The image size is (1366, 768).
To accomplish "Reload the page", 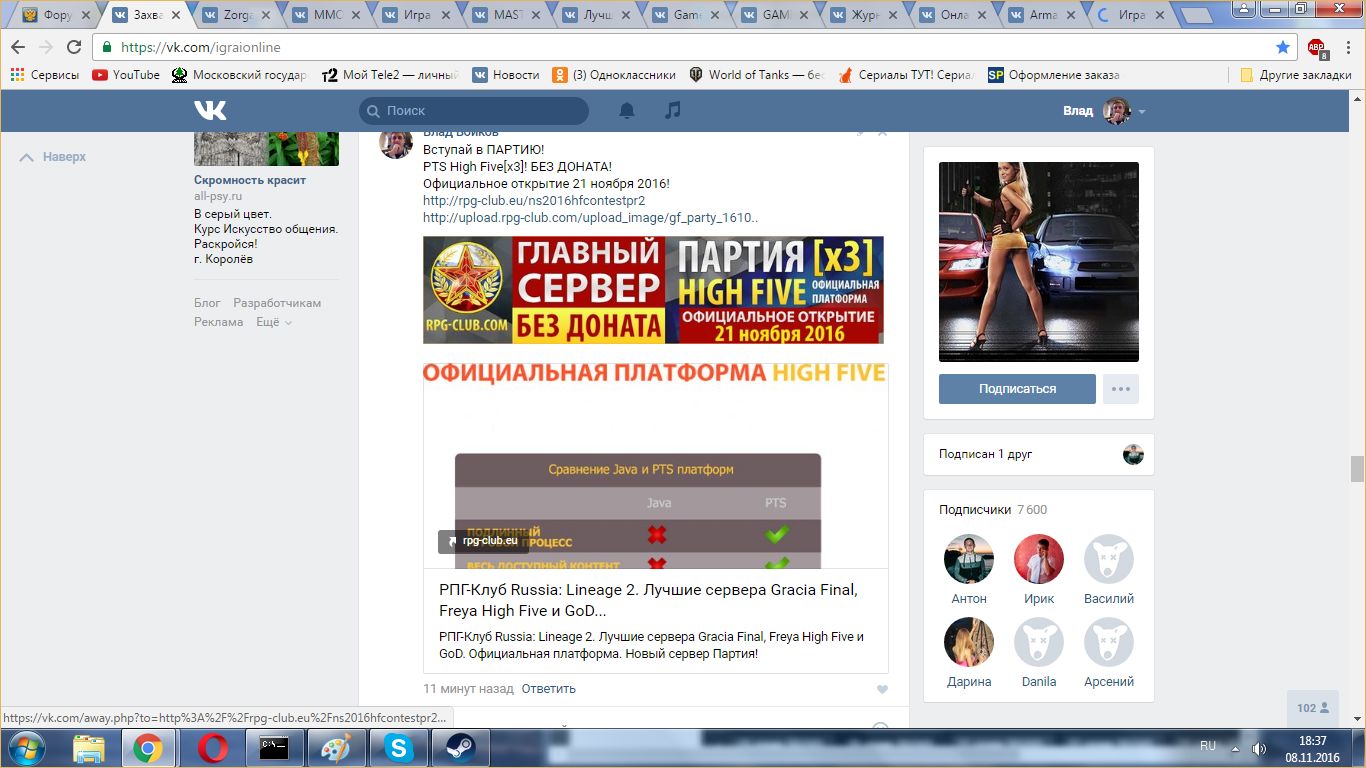I will coord(73,47).
